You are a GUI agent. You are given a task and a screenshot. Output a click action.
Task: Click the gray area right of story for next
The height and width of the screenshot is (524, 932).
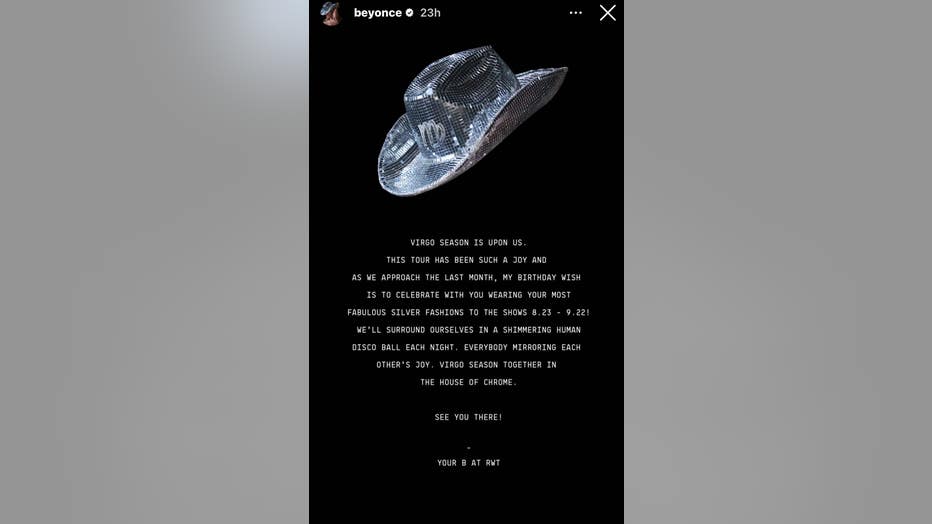[x=778, y=262]
